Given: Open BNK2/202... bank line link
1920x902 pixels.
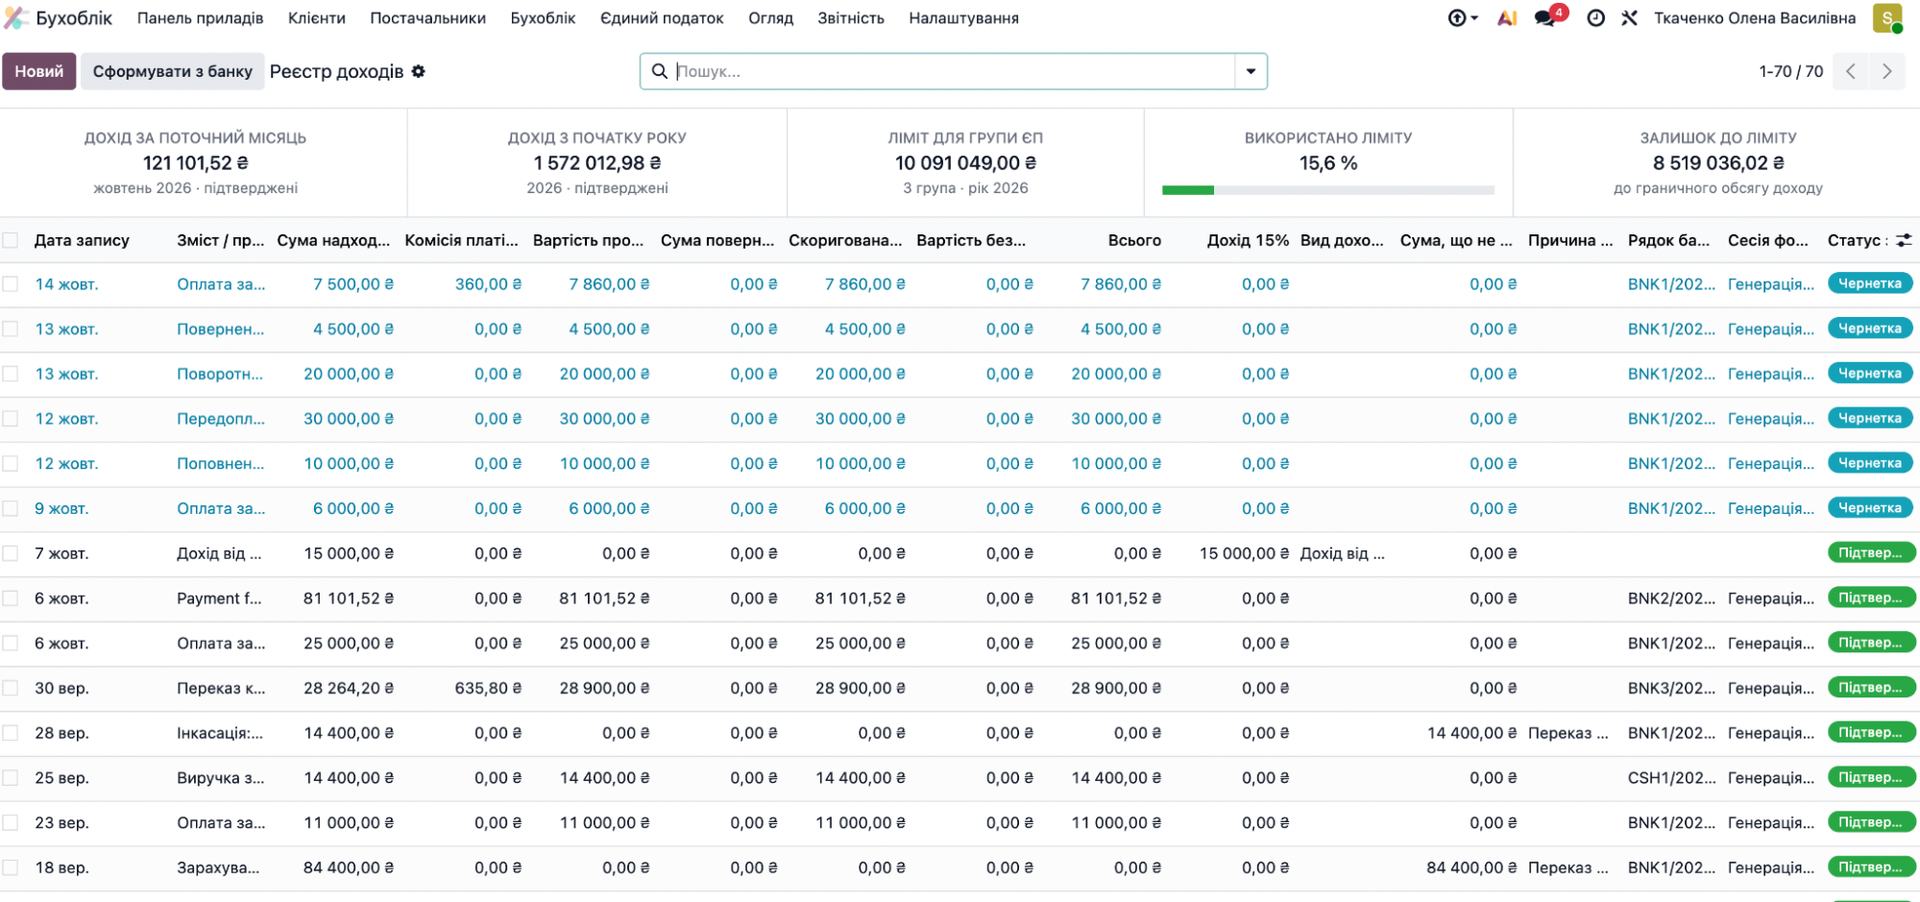Looking at the screenshot, I should (1671, 598).
